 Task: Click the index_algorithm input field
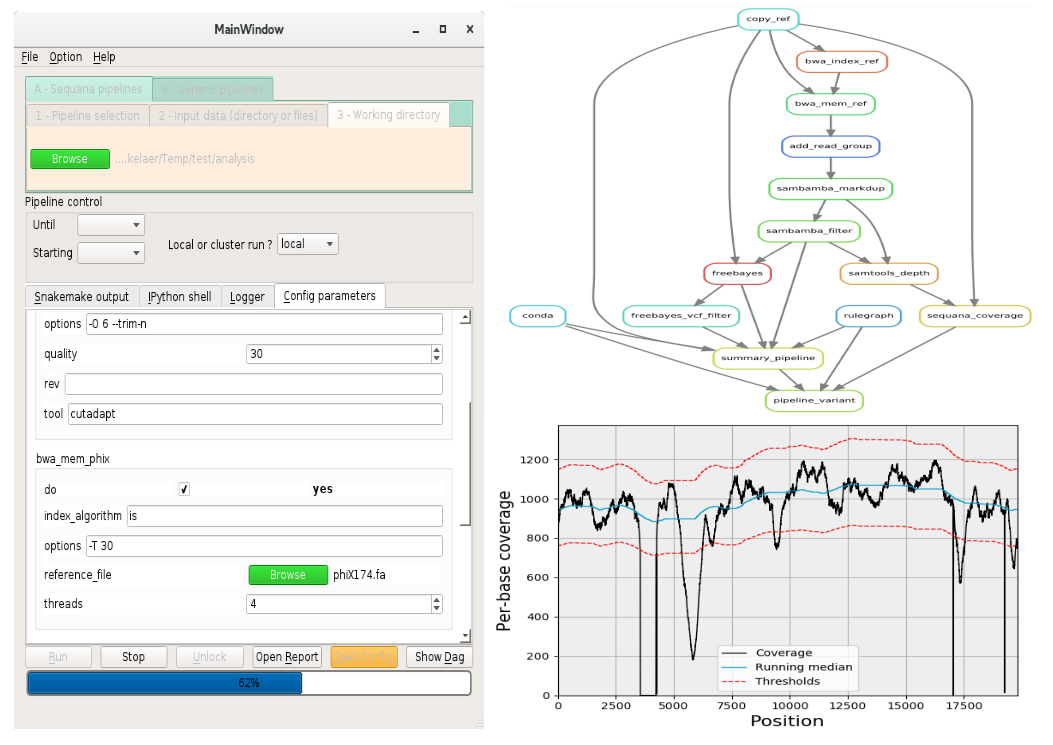285,516
